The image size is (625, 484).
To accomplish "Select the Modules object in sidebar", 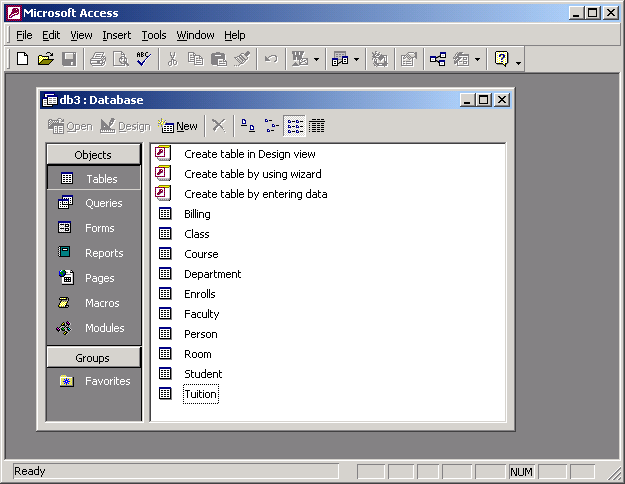I will (66, 328).
